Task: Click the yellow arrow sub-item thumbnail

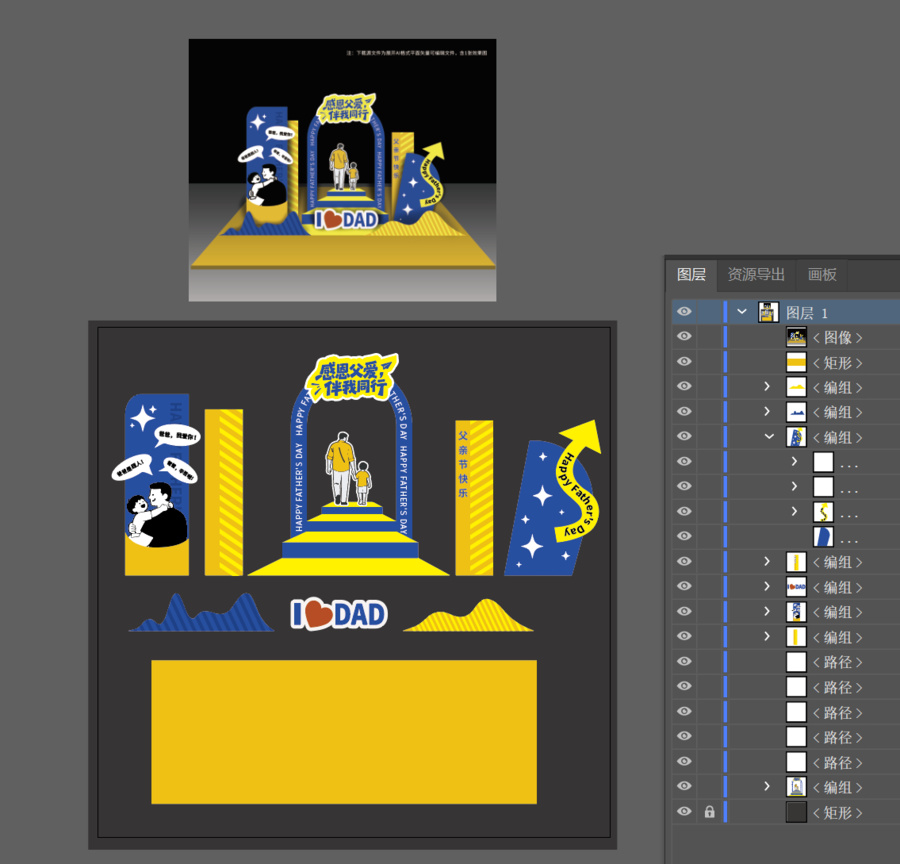Action: 824,512
